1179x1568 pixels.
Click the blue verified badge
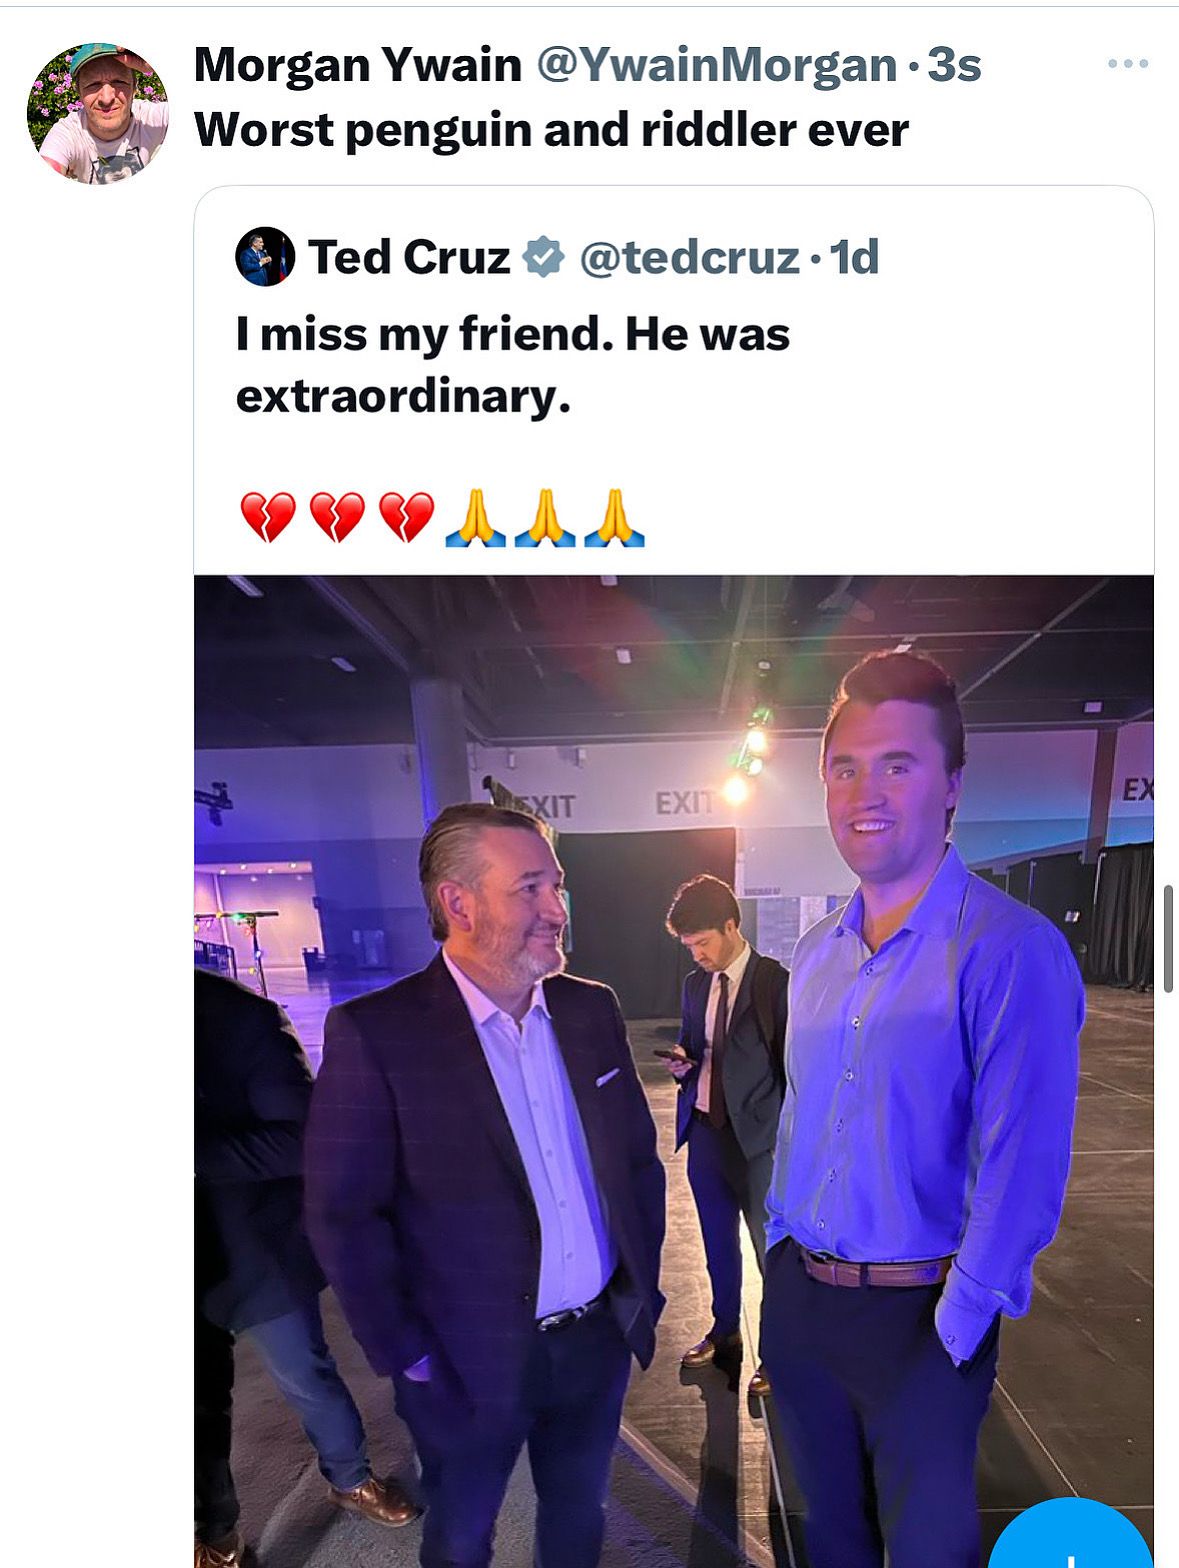click(544, 257)
